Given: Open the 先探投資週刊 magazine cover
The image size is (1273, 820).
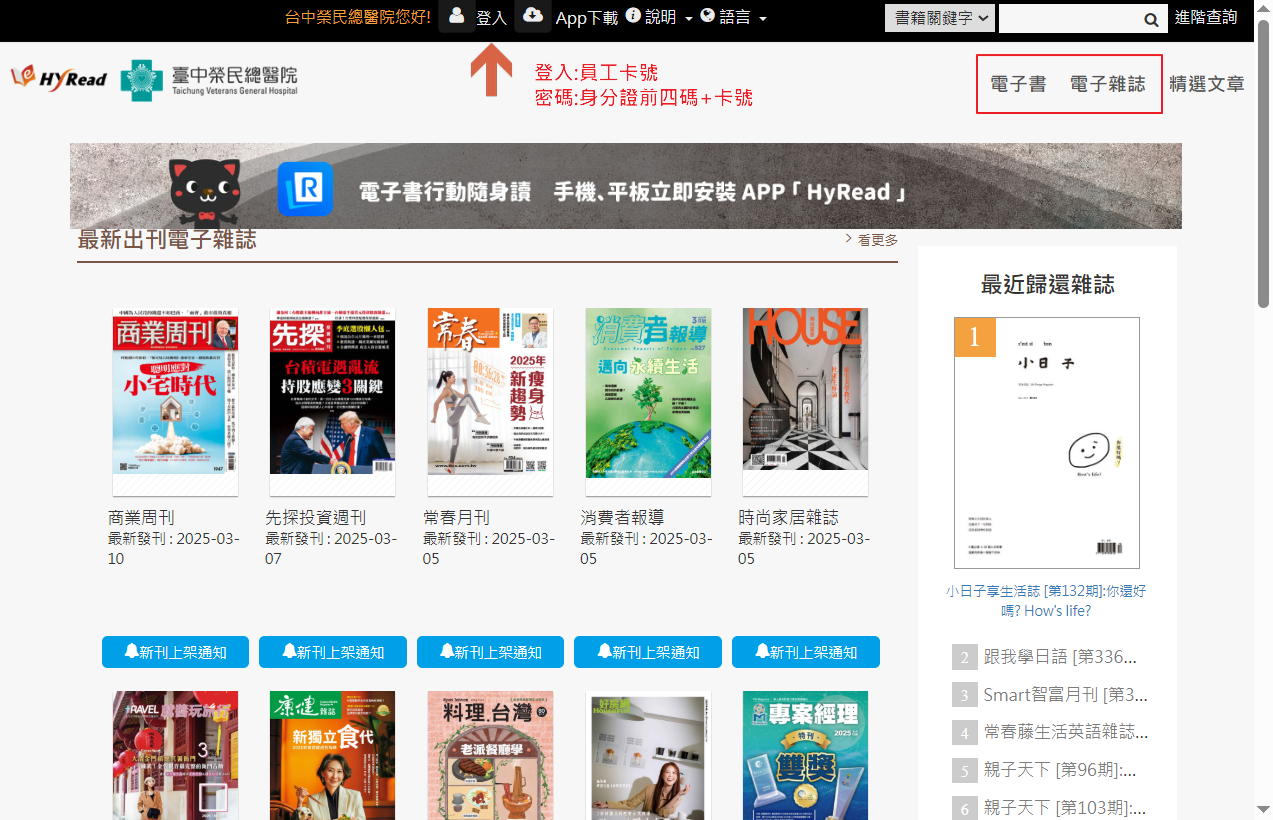Looking at the screenshot, I should coord(332,402).
